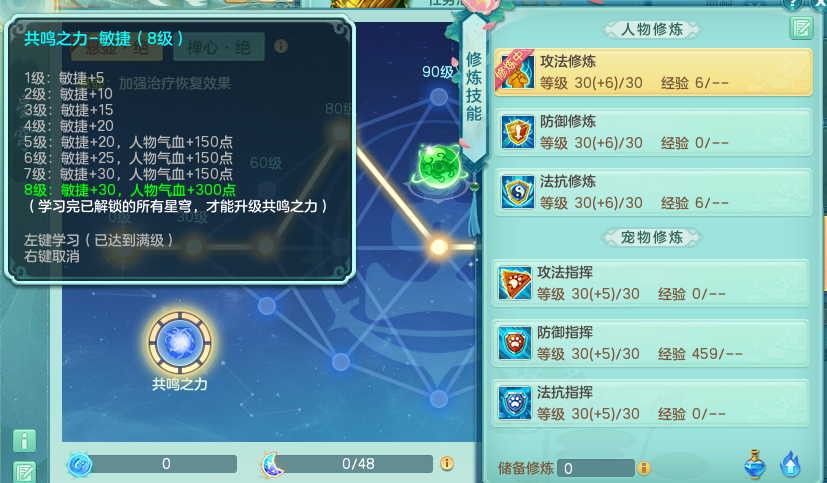The image size is (827, 483).
Task: Click the info icon next to 储备修炼
Action: coord(643,468)
